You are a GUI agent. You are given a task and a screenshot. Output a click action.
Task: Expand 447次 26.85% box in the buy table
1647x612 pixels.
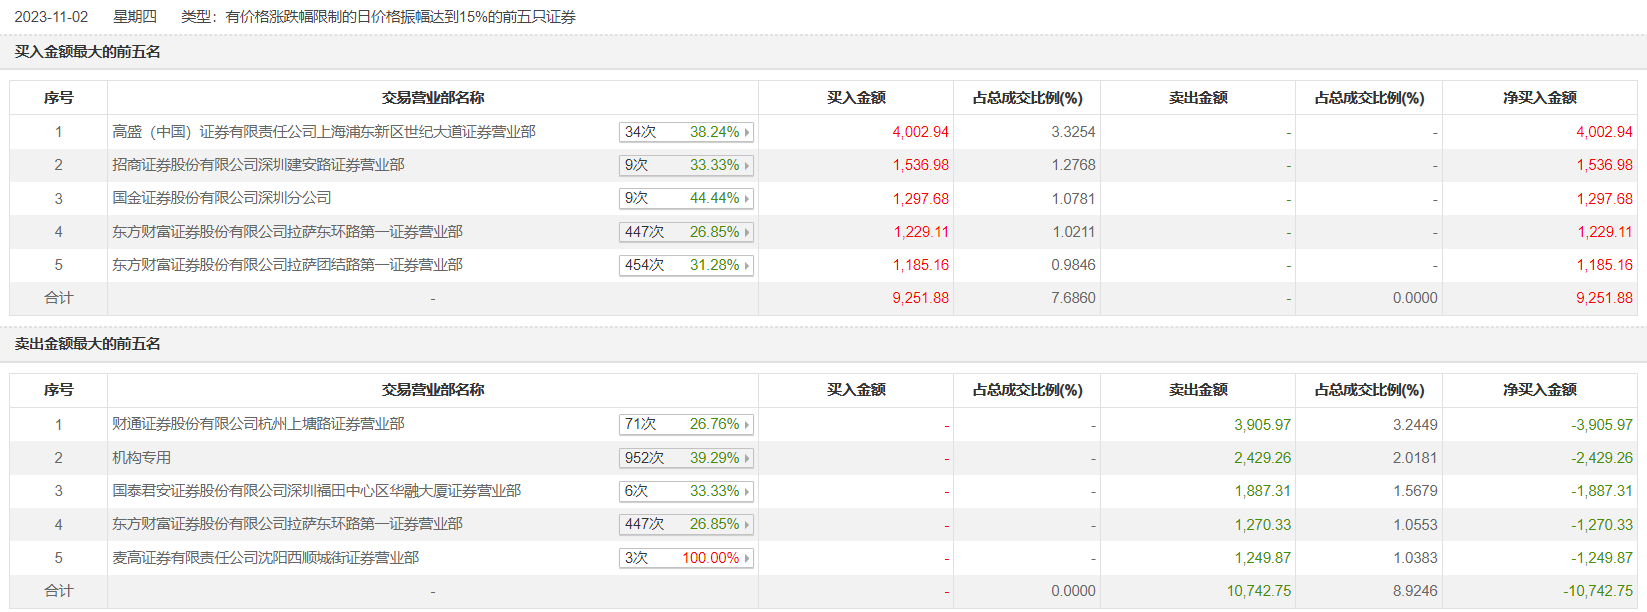coord(685,232)
